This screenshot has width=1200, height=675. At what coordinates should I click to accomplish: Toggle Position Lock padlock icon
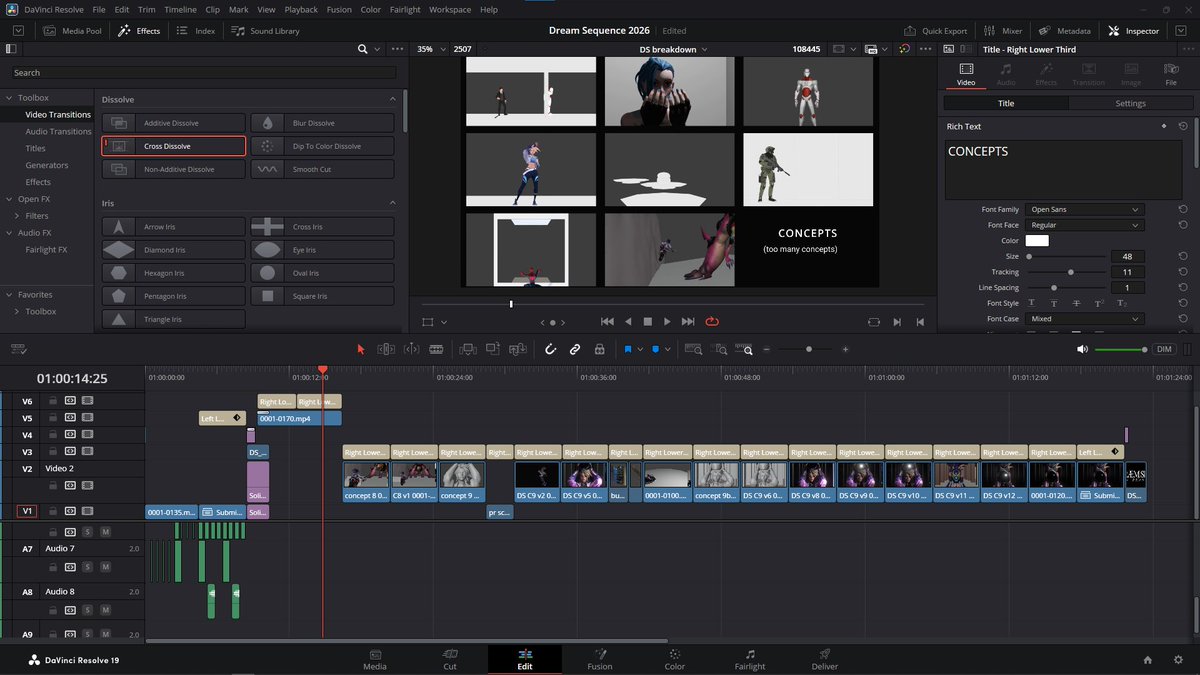click(599, 349)
